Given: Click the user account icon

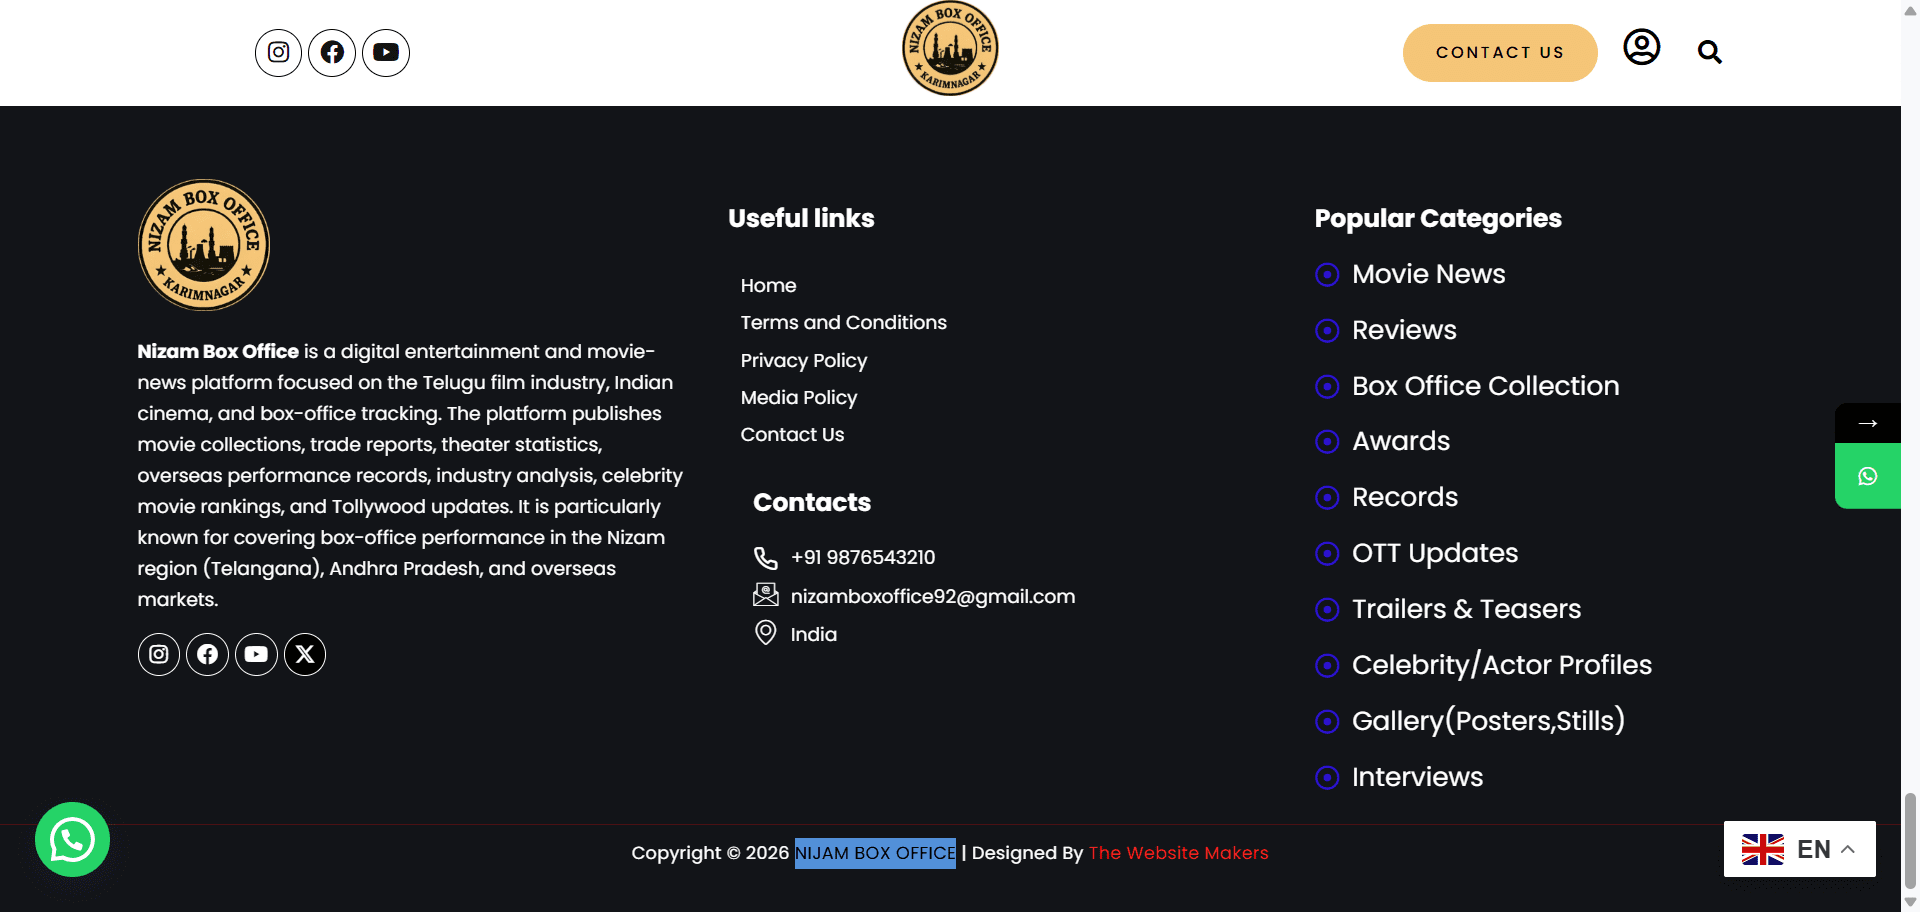Looking at the screenshot, I should pos(1641,47).
